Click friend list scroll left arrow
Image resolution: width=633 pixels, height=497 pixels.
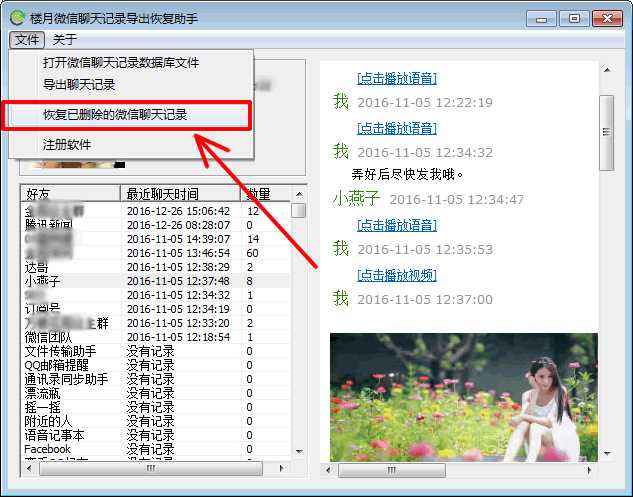pyautogui.click(x=29, y=469)
